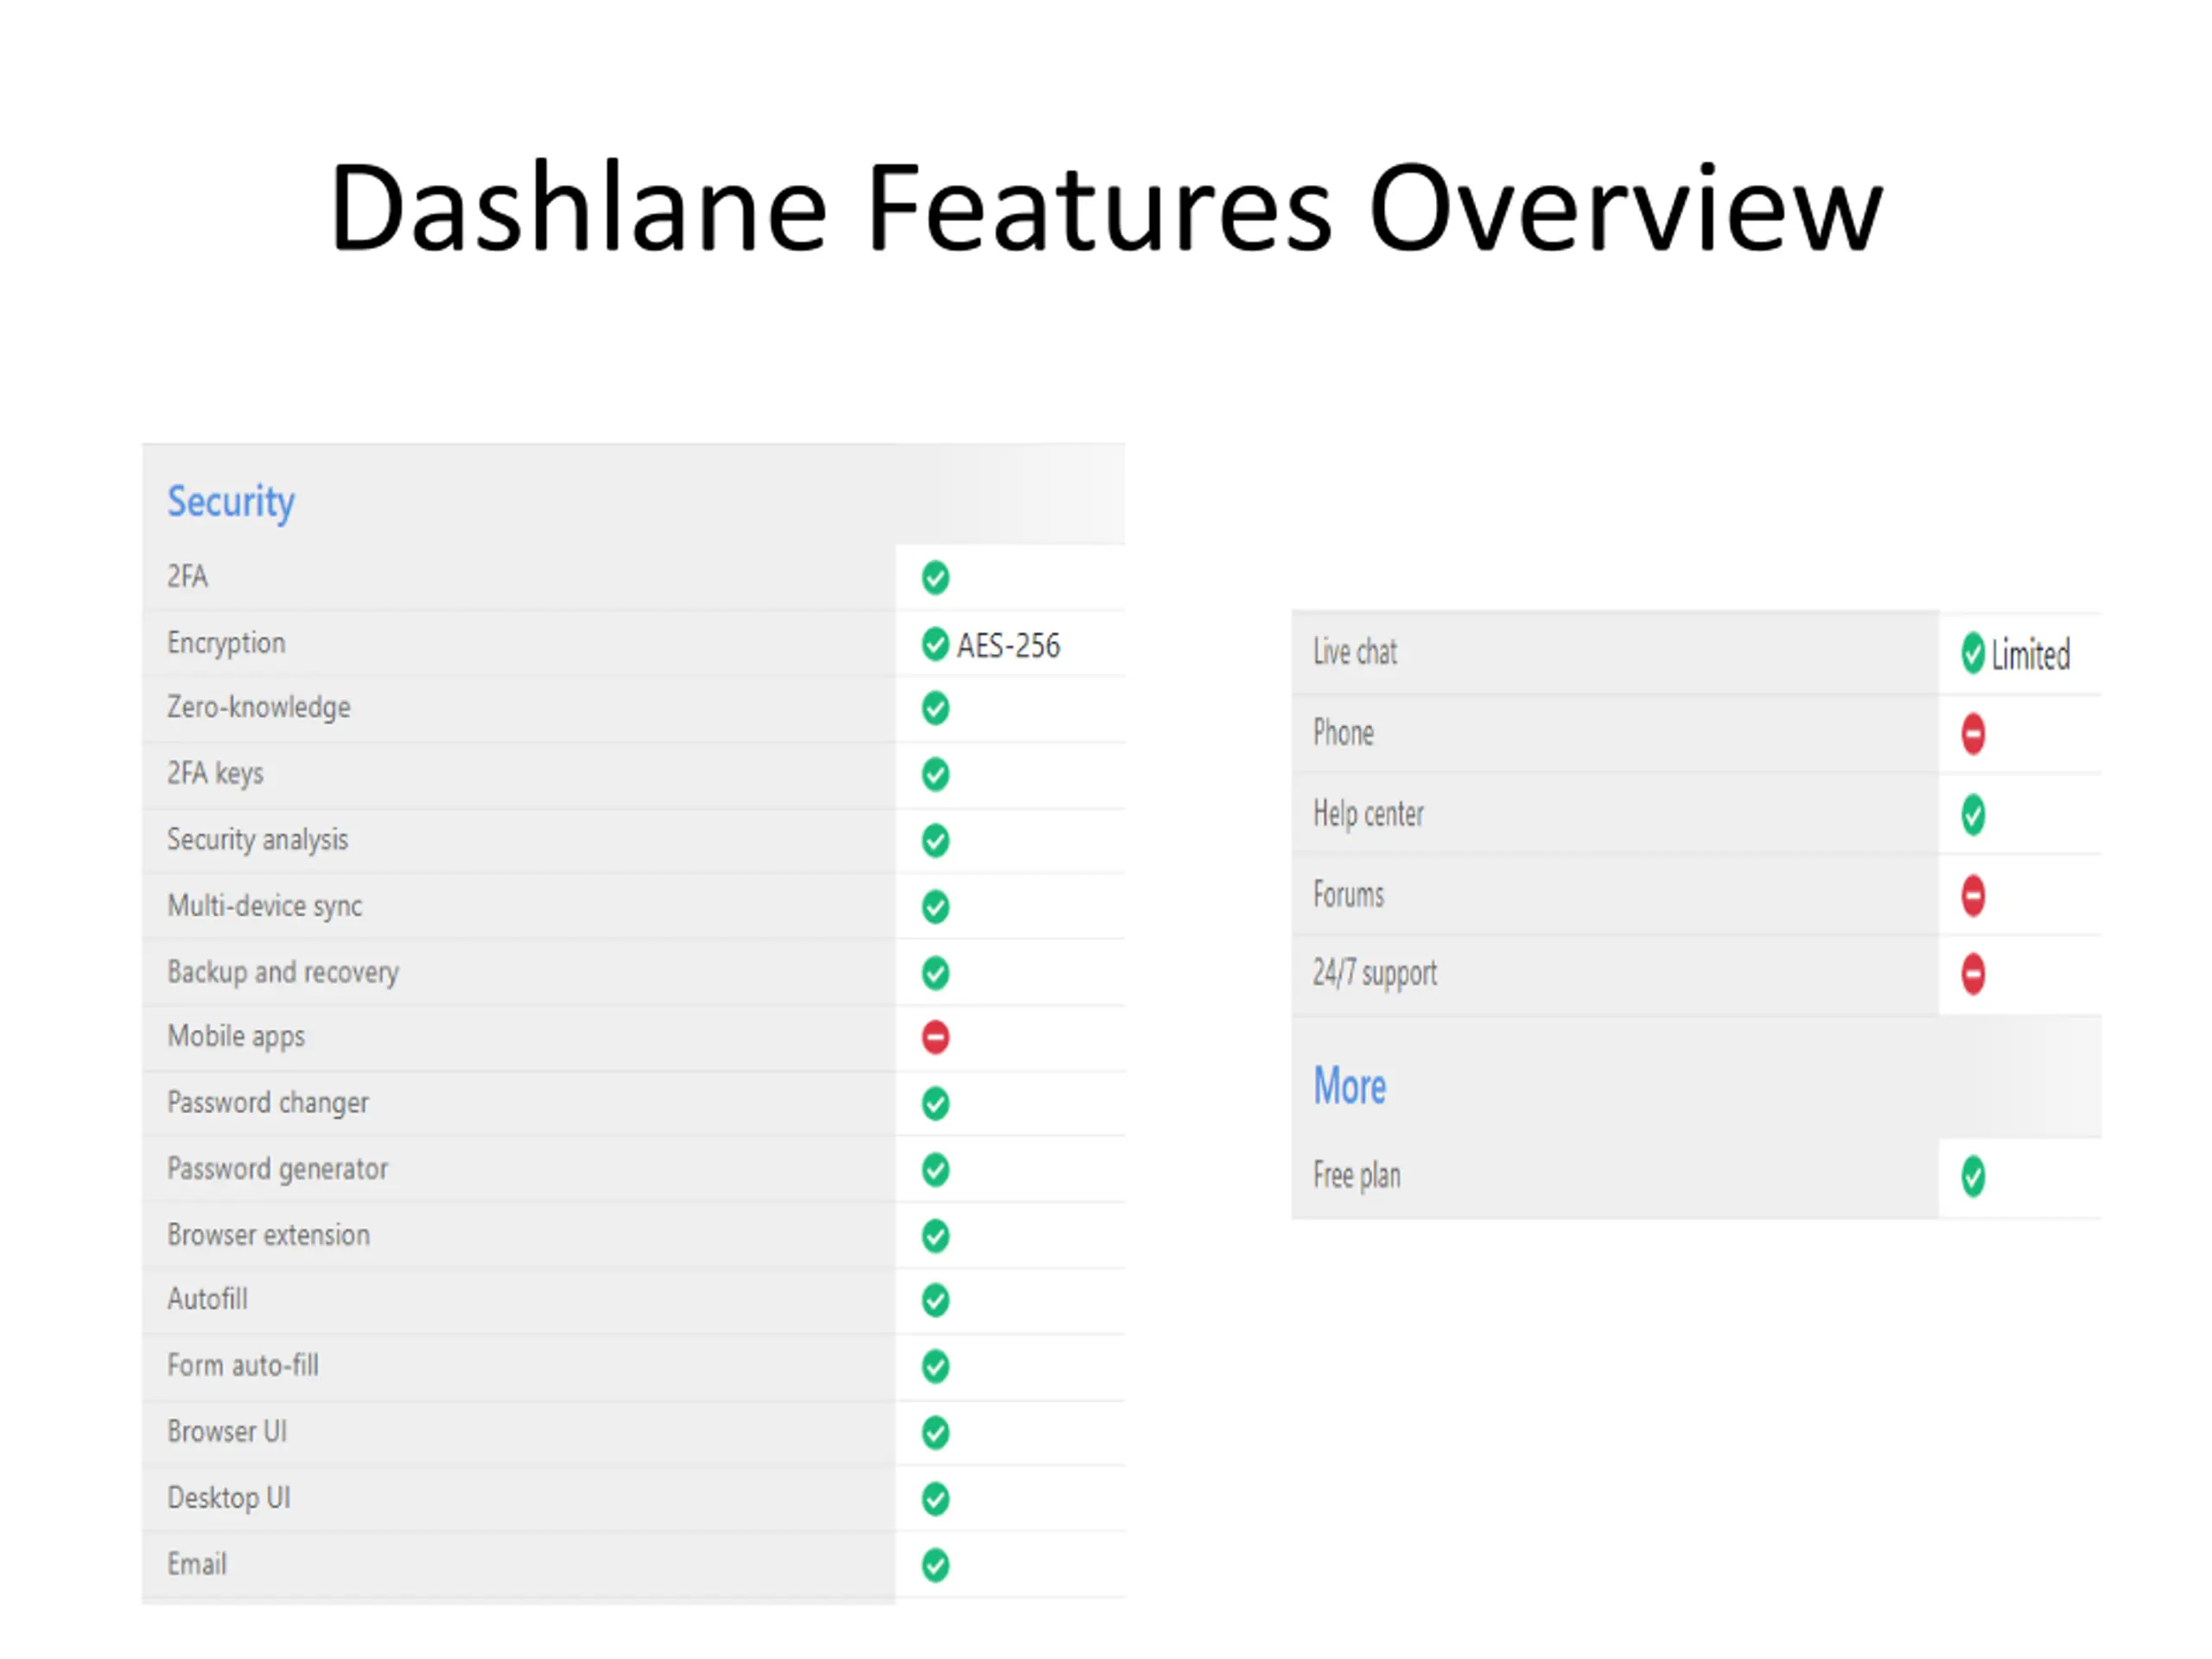The image size is (2212, 1659).
Task: Click the 2FA keys label
Action: point(215,774)
